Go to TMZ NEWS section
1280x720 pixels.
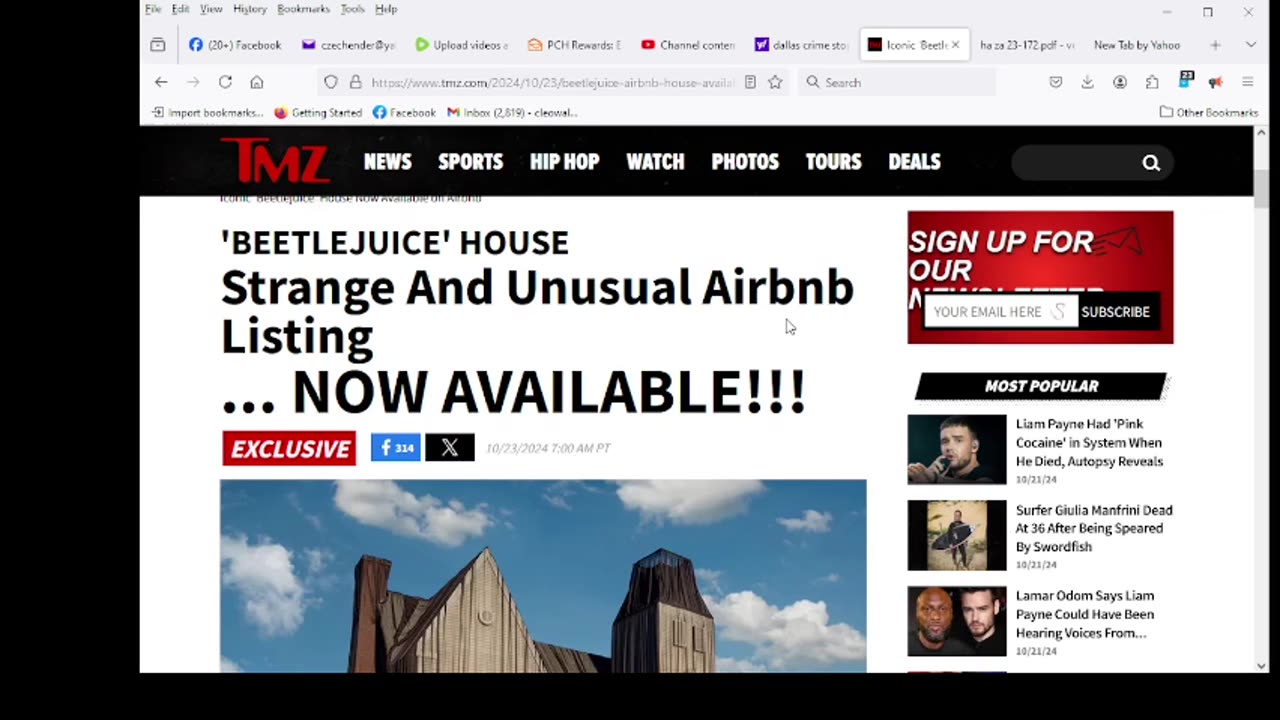point(388,162)
